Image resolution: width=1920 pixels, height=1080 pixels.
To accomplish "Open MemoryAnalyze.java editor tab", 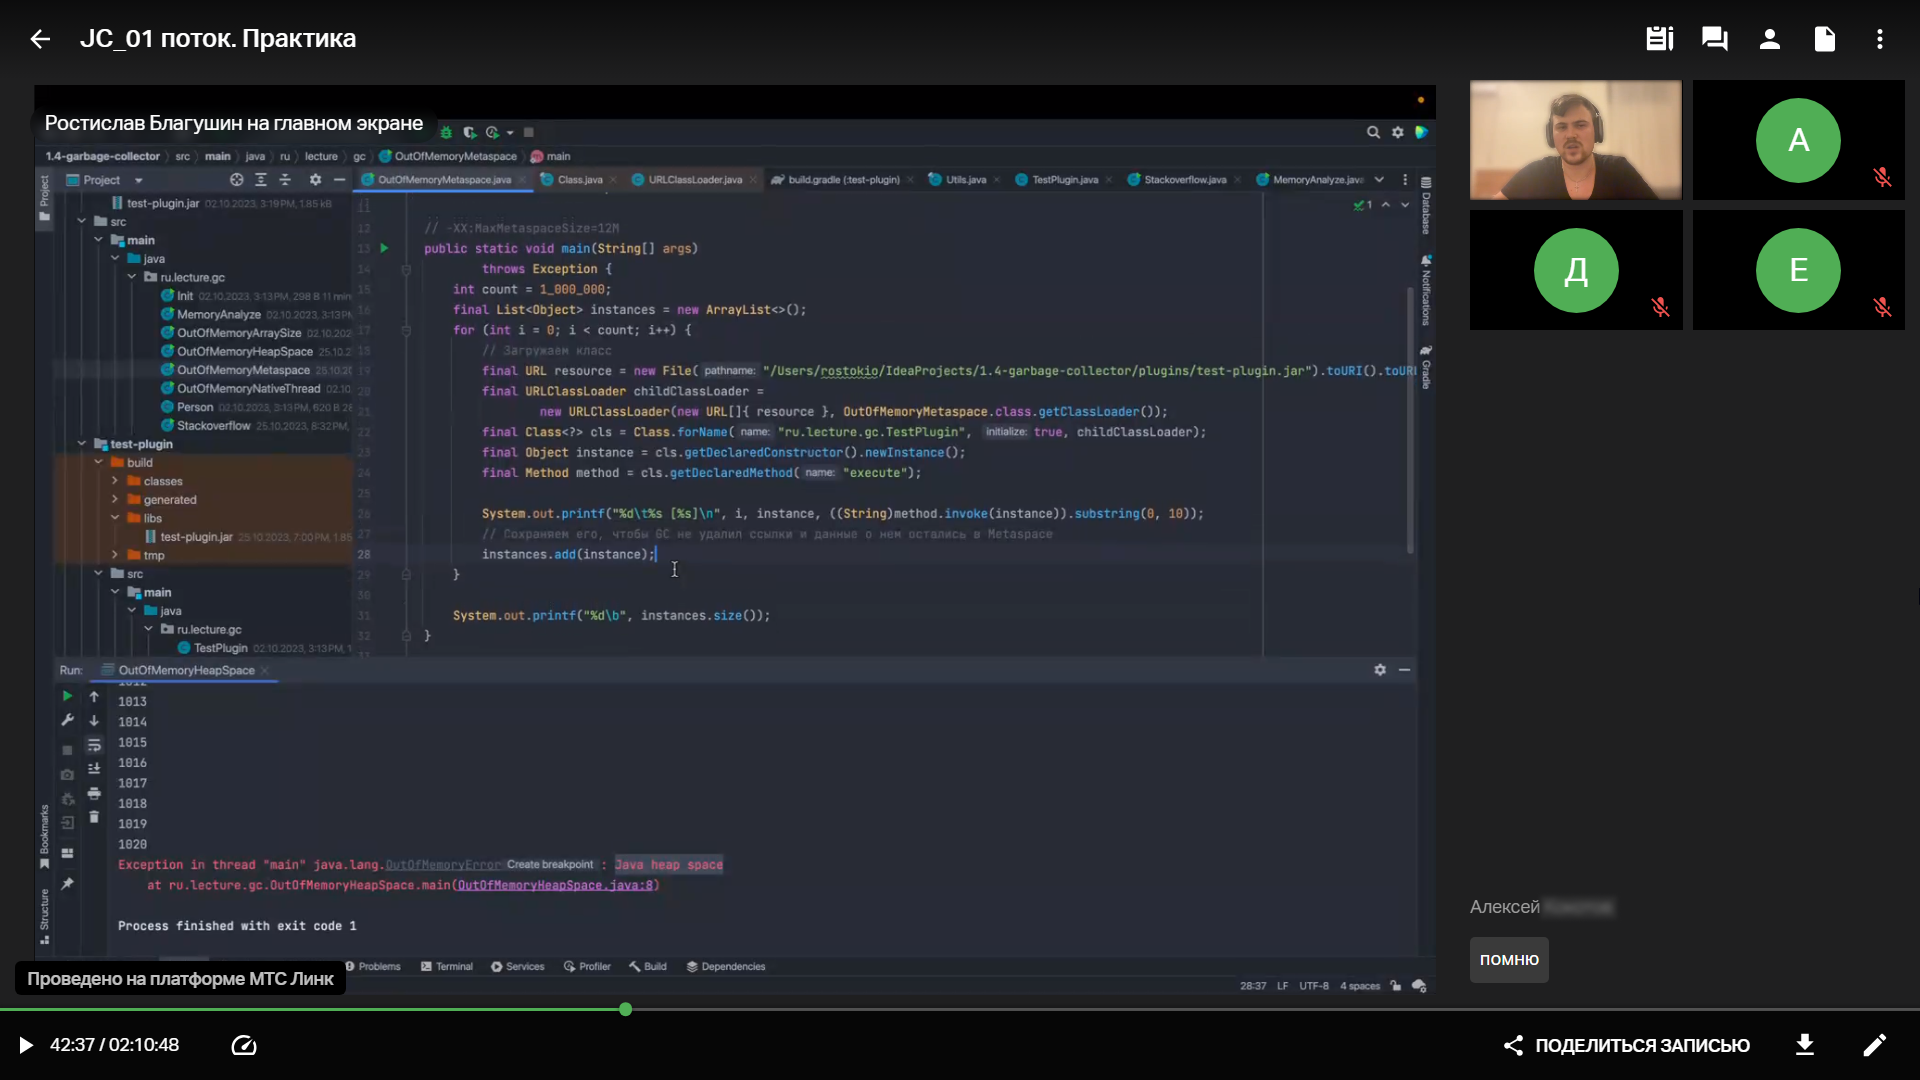I will [x=1316, y=180].
